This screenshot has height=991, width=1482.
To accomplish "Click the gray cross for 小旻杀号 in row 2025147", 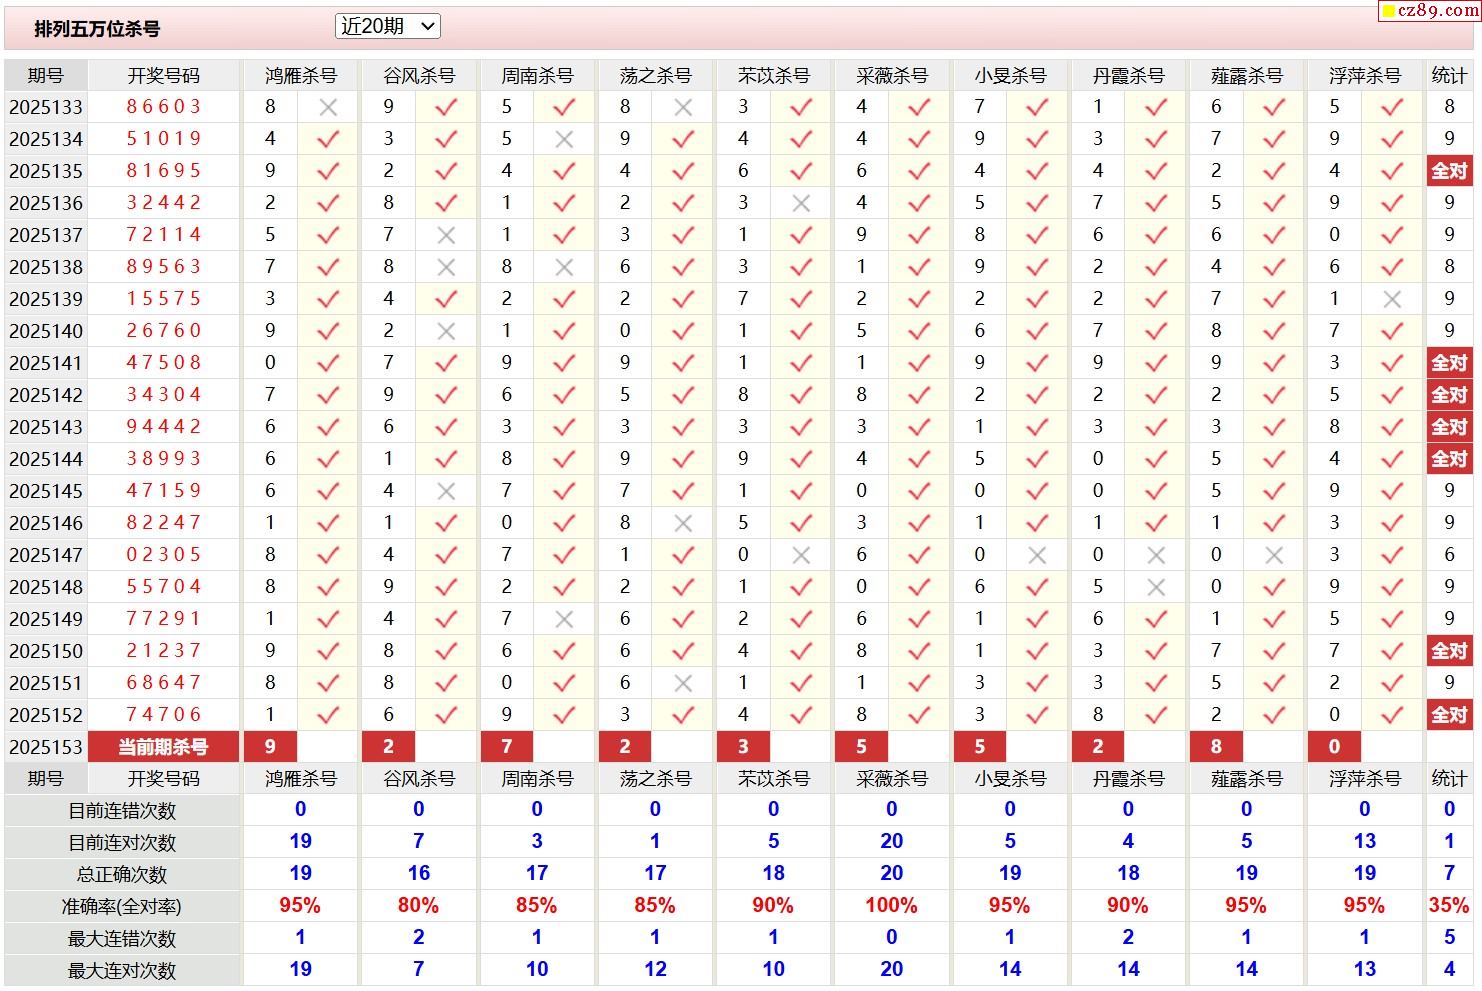I will tap(1037, 555).
